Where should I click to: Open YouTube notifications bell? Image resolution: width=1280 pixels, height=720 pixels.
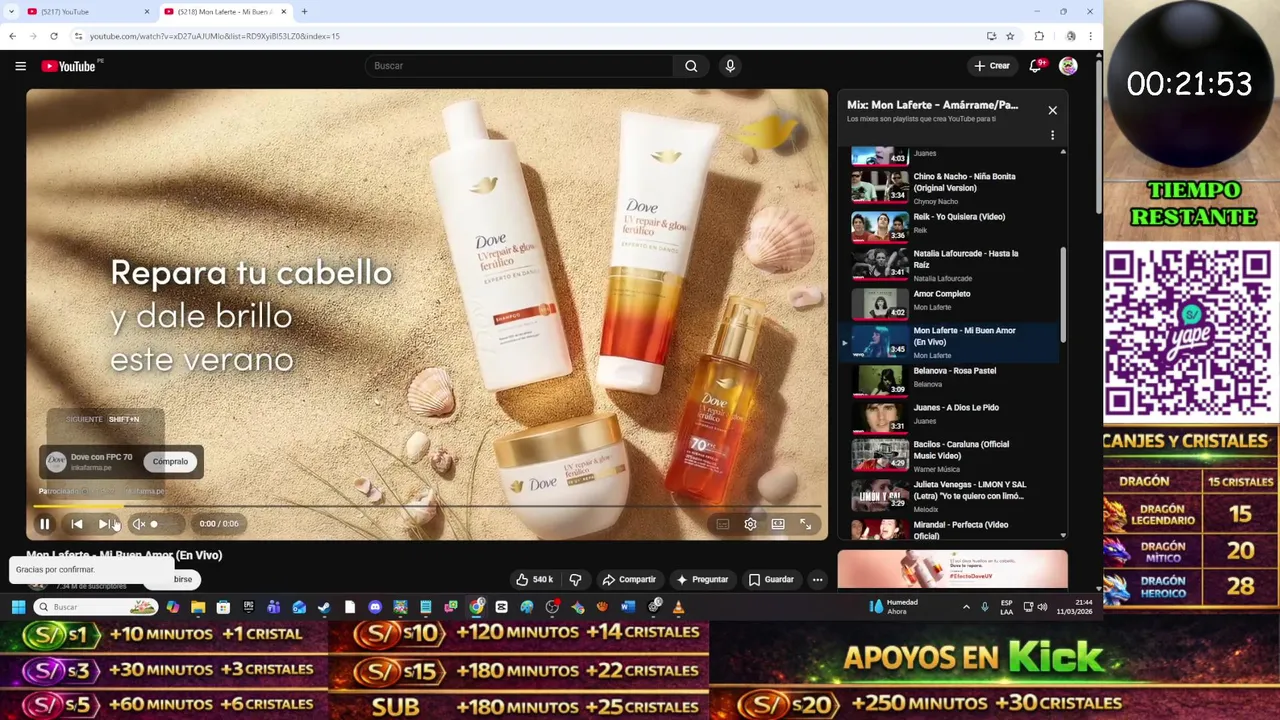tap(1035, 66)
